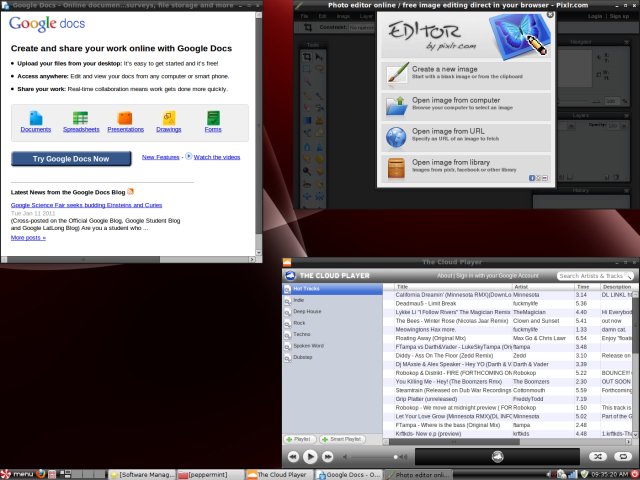
Task: Open Google Science Fair blog post link
Action: [x=87, y=205]
